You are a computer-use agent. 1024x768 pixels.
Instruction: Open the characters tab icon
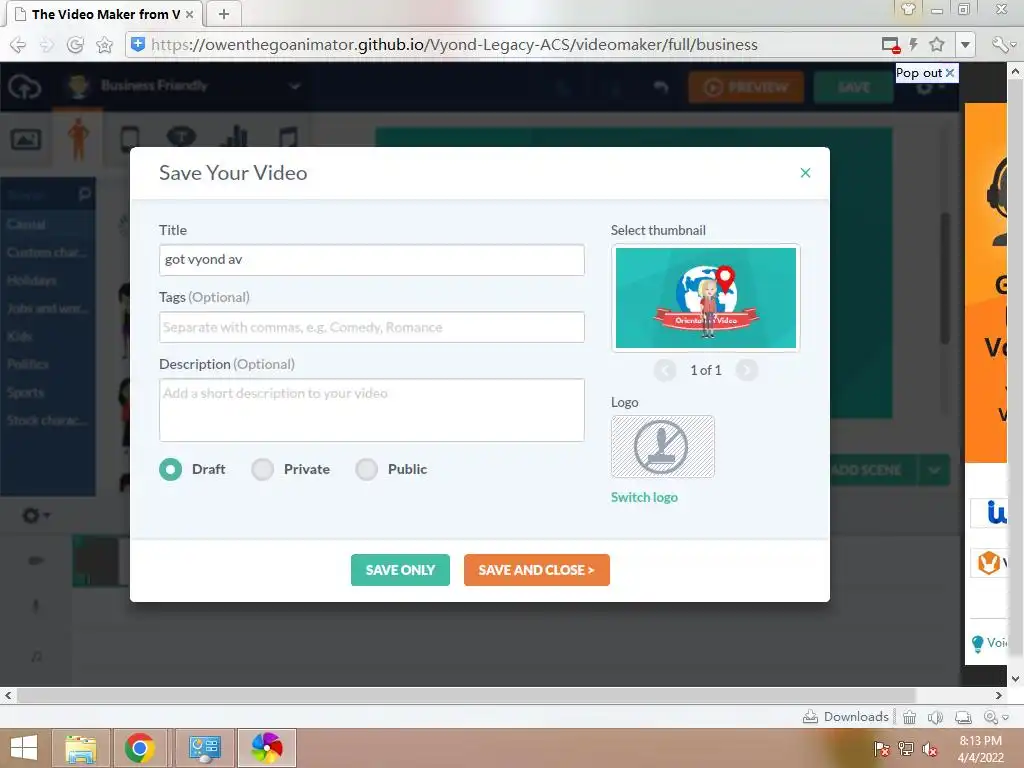[78, 138]
